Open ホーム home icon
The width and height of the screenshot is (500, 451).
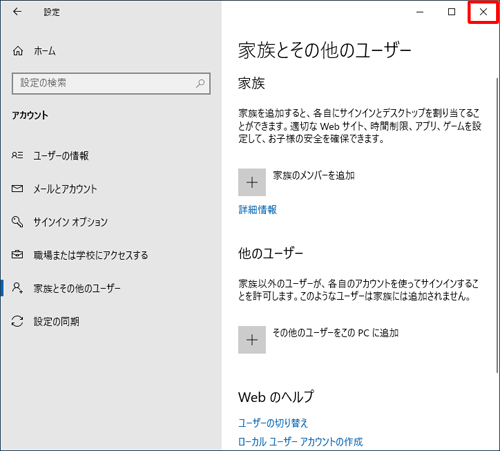(18, 51)
